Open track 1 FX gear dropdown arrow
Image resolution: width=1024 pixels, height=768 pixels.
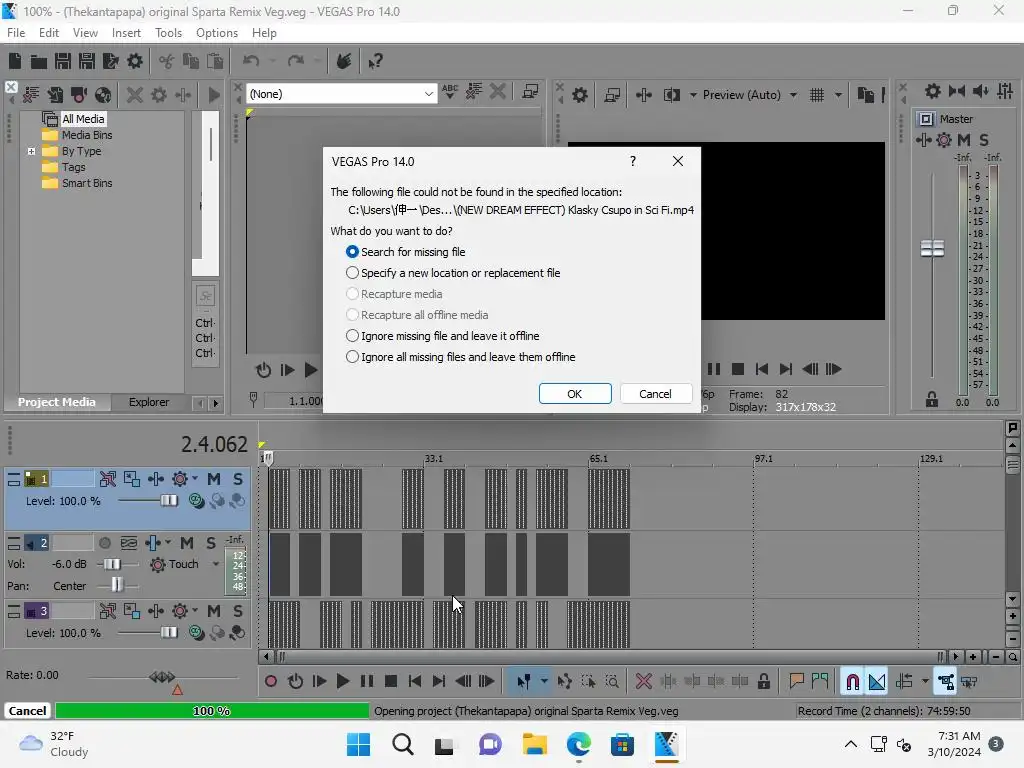[x=195, y=479]
